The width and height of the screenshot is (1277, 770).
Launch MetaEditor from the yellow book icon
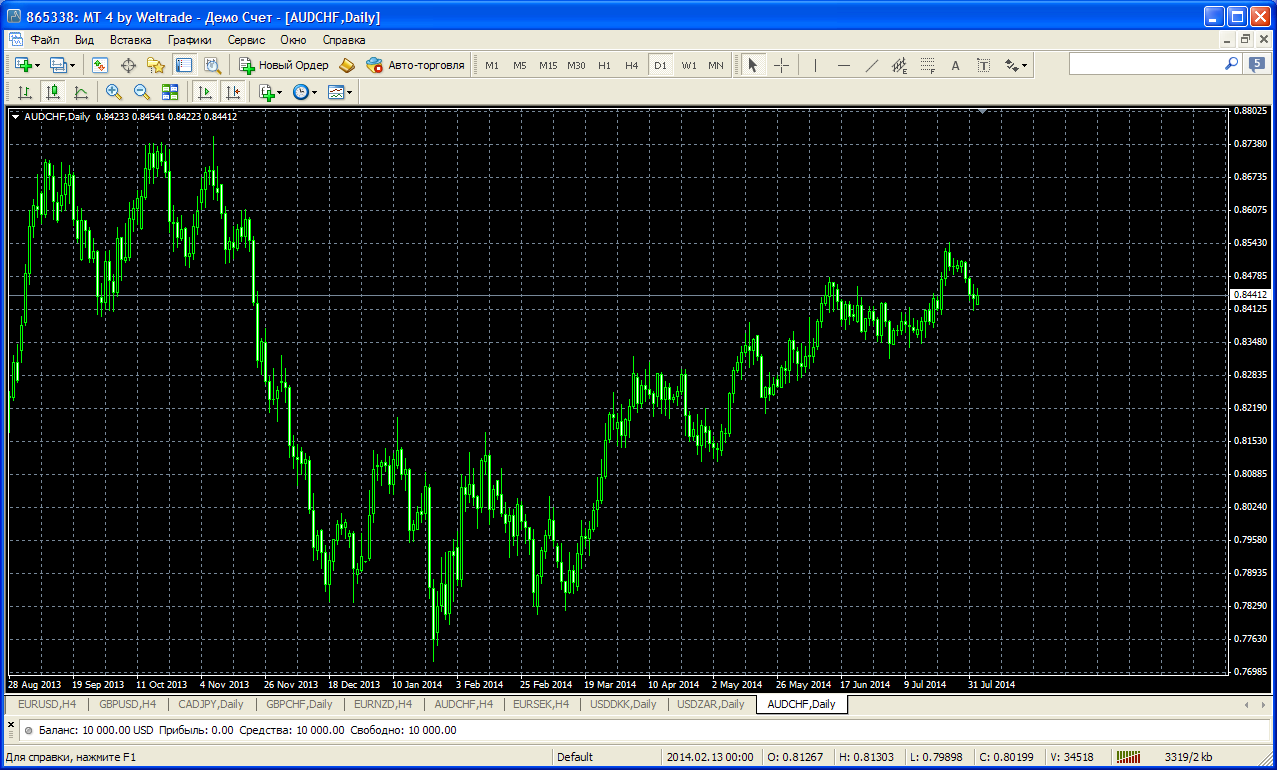[347, 65]
